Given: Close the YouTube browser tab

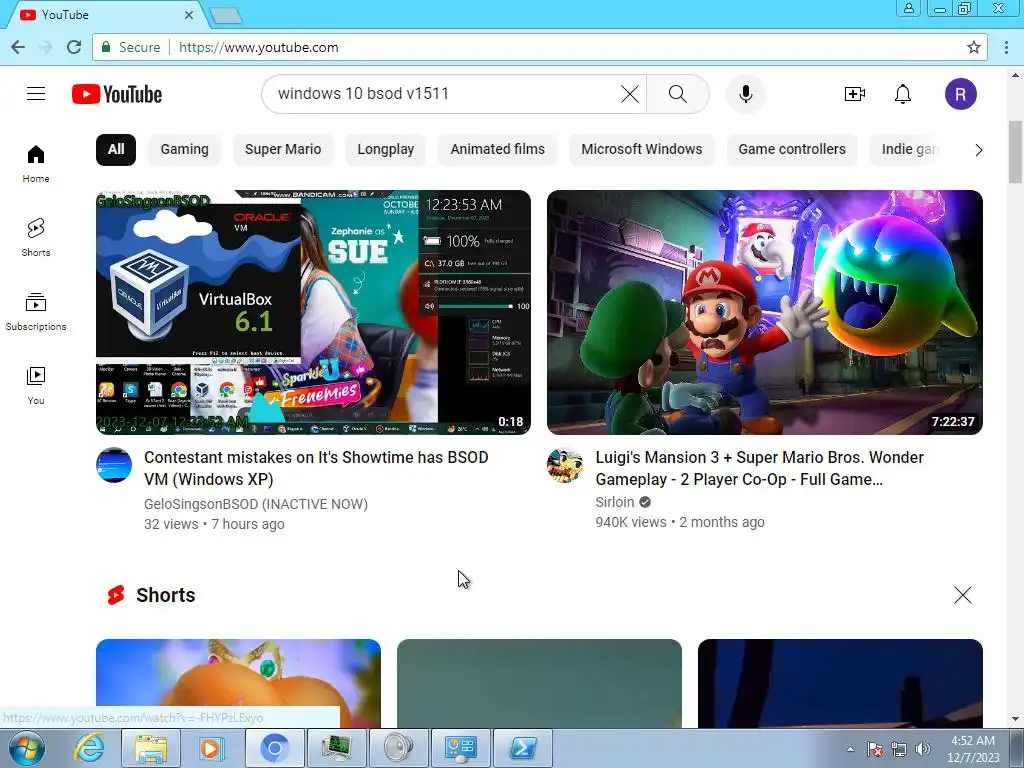Looking at the screenshot, I should [189, 14].
